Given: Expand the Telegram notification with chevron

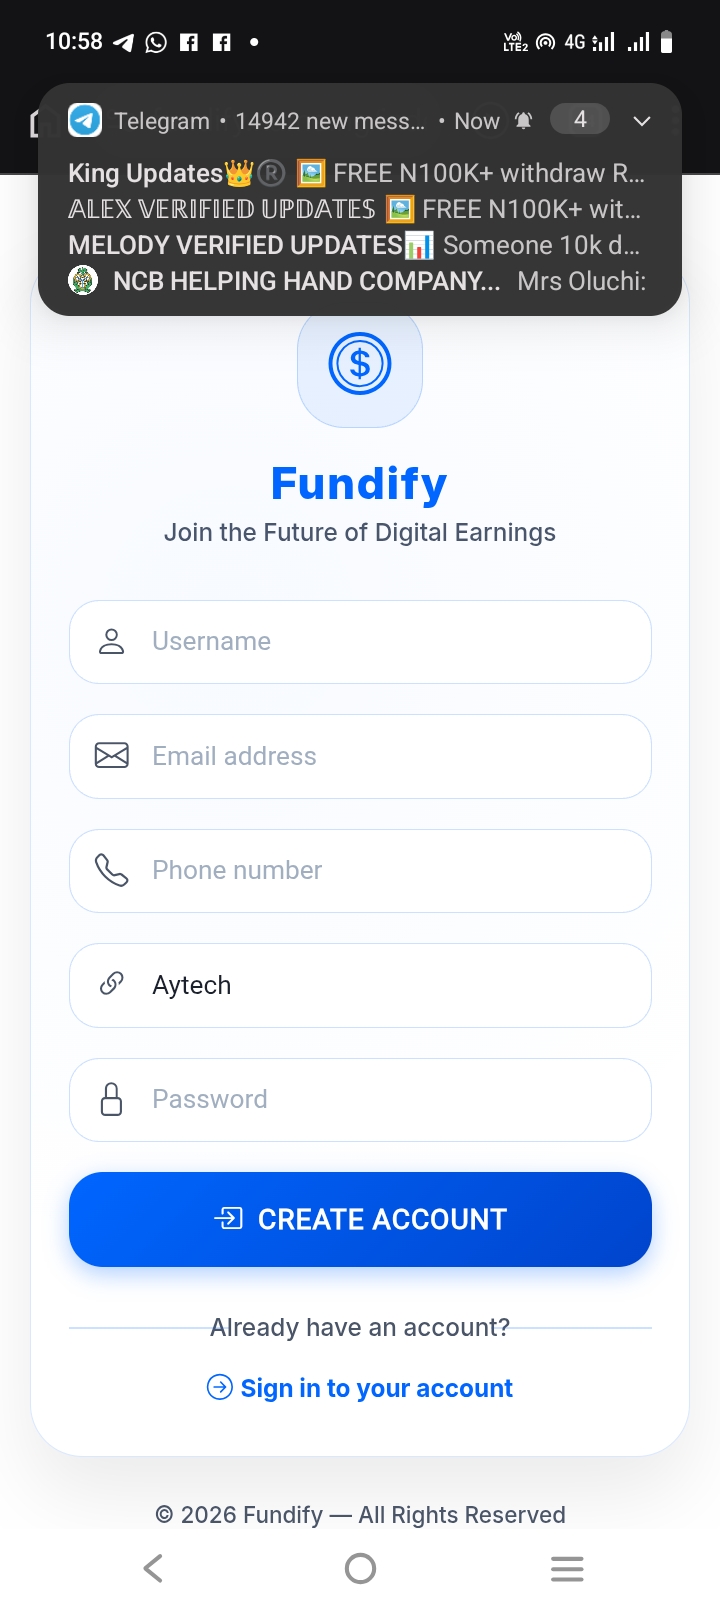Looking at the screenshot, I should [642, 121].
